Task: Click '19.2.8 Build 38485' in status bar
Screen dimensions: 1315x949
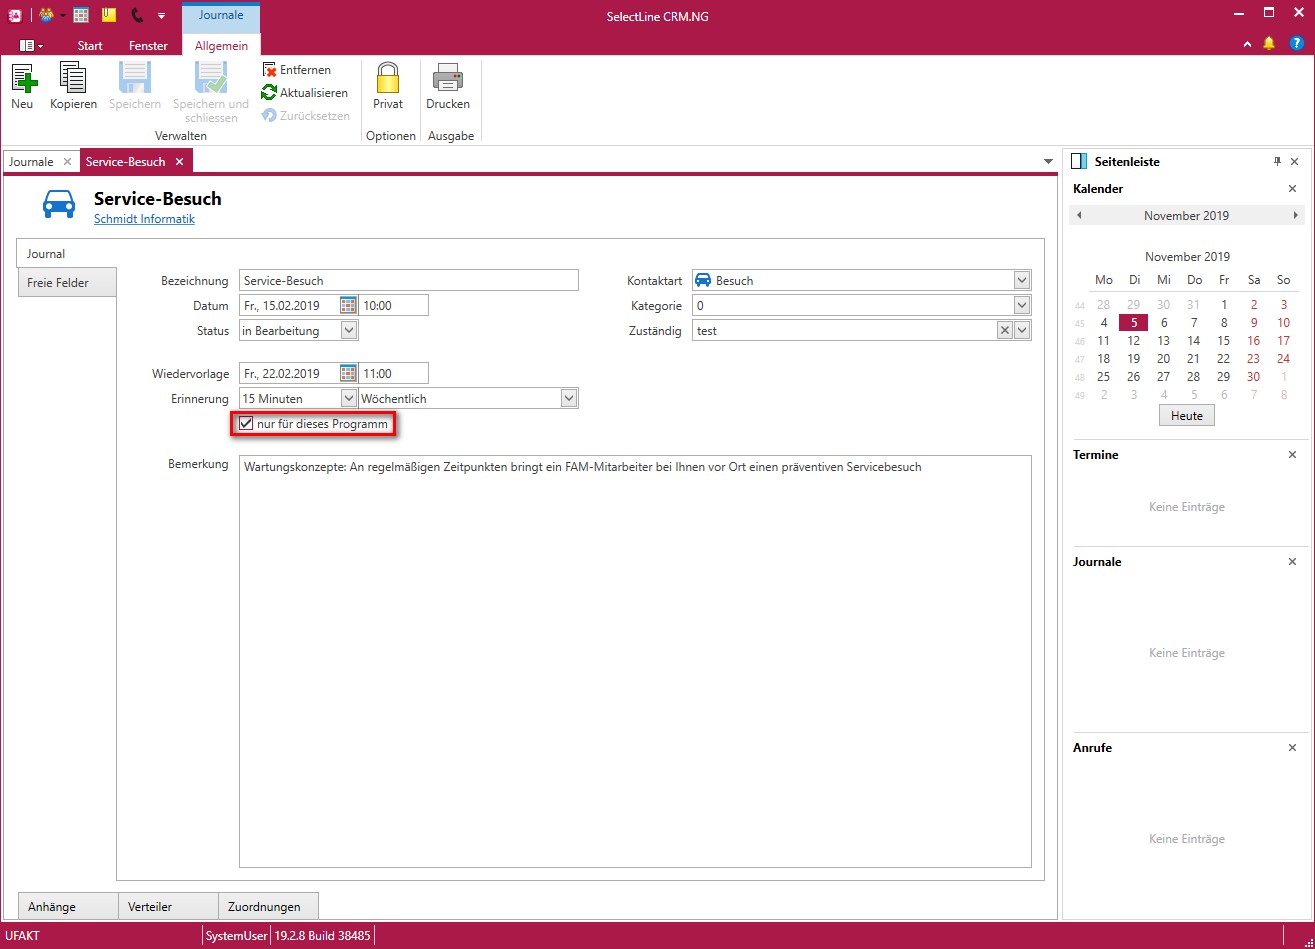Action: [x=323, y=936]
